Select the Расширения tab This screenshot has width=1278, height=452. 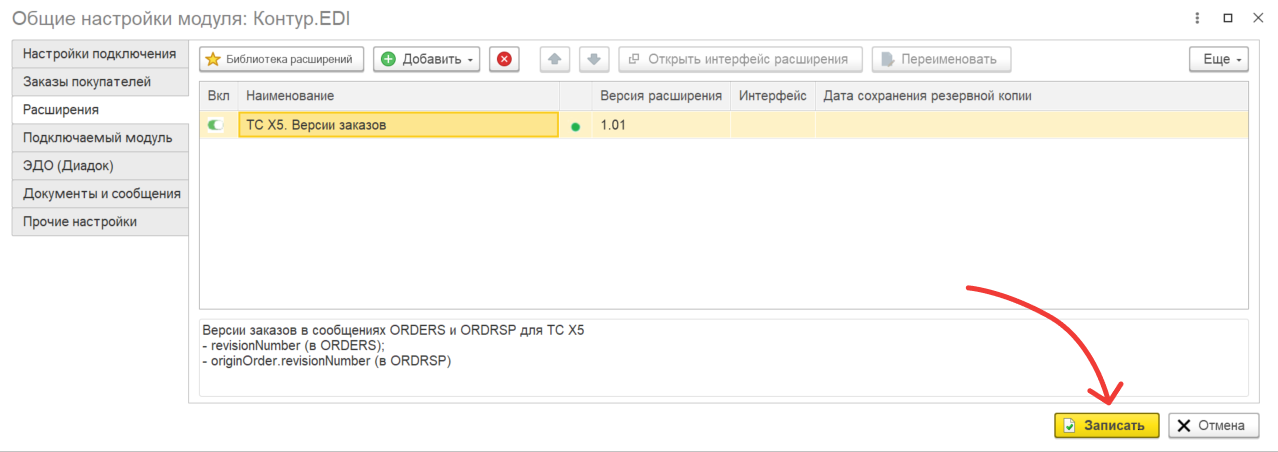(100, 110)
